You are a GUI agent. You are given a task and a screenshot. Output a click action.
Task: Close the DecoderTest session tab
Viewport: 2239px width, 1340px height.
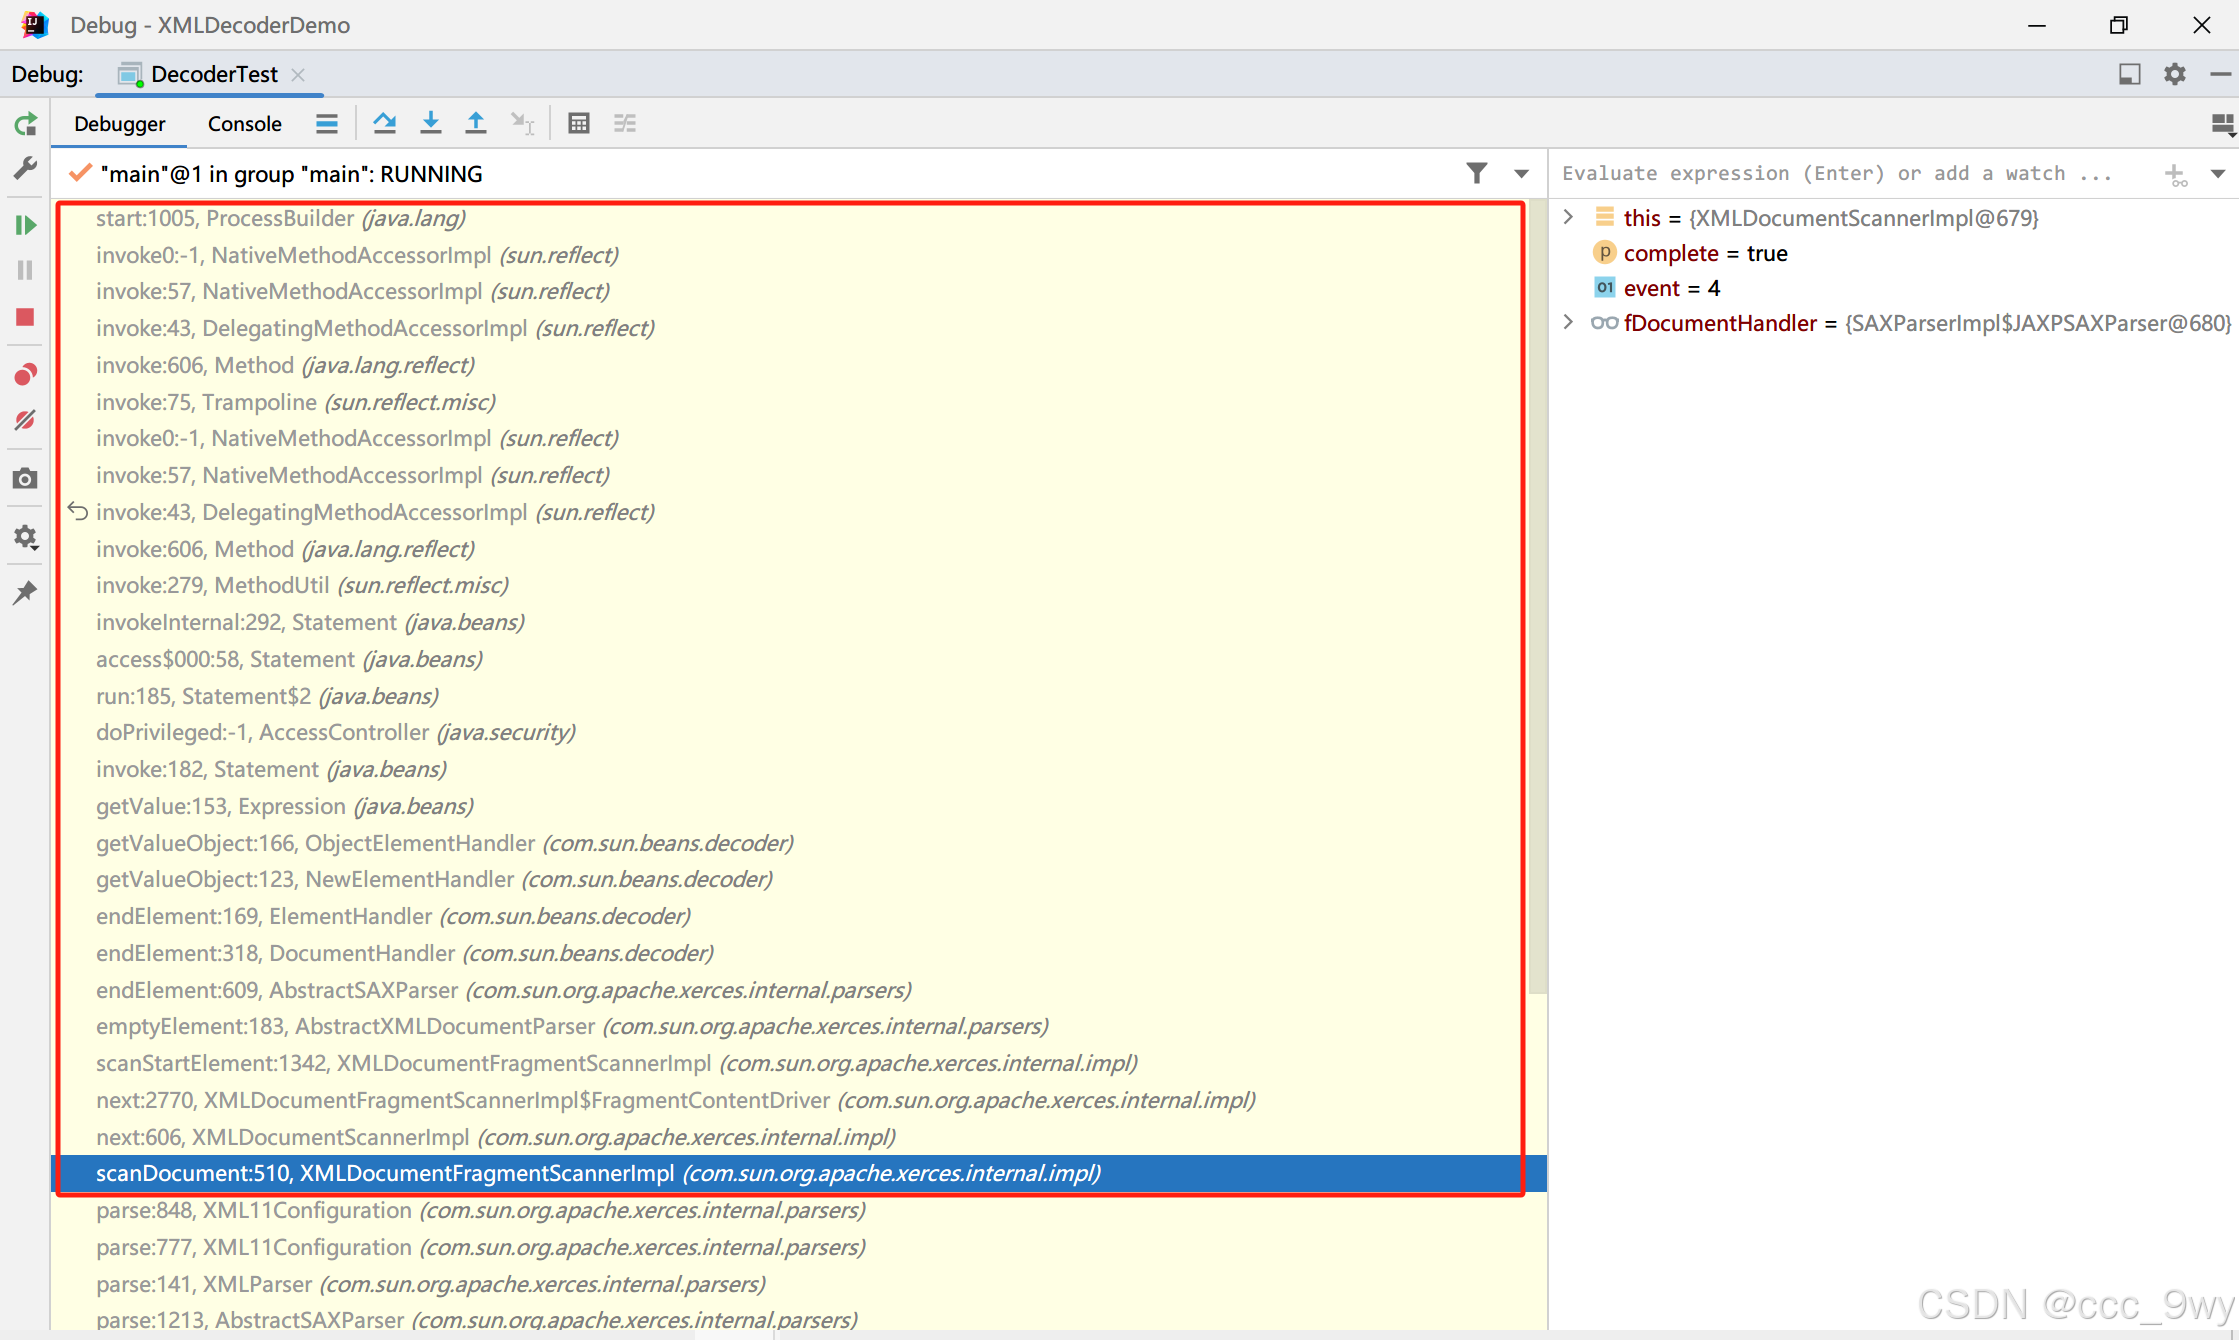tap(298, 74)
